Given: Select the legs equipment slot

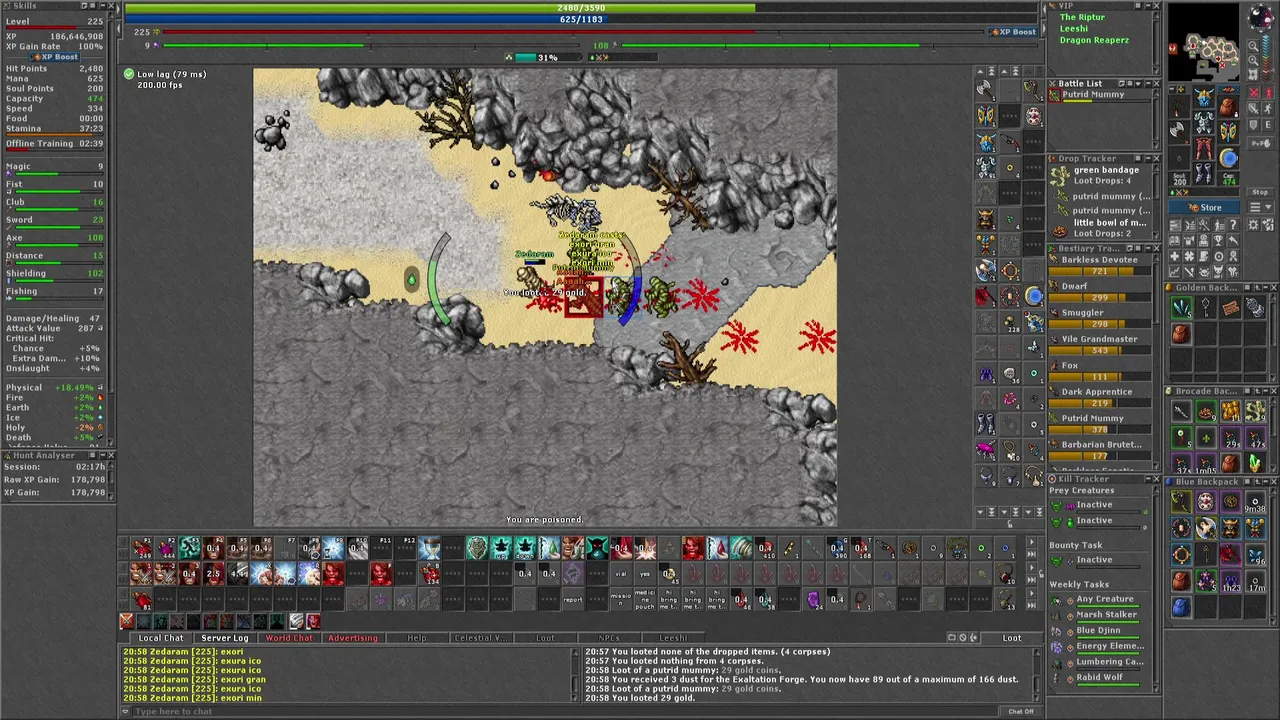Looking at the screenshot, I should point(1204,148).
